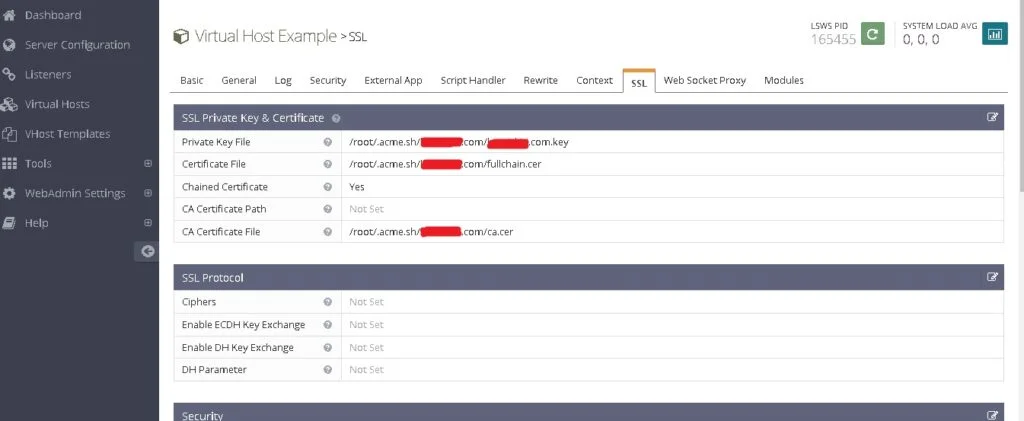
Task: Click Virtual Host Example breadcrumb title
Action: click(x=265, y=37)
